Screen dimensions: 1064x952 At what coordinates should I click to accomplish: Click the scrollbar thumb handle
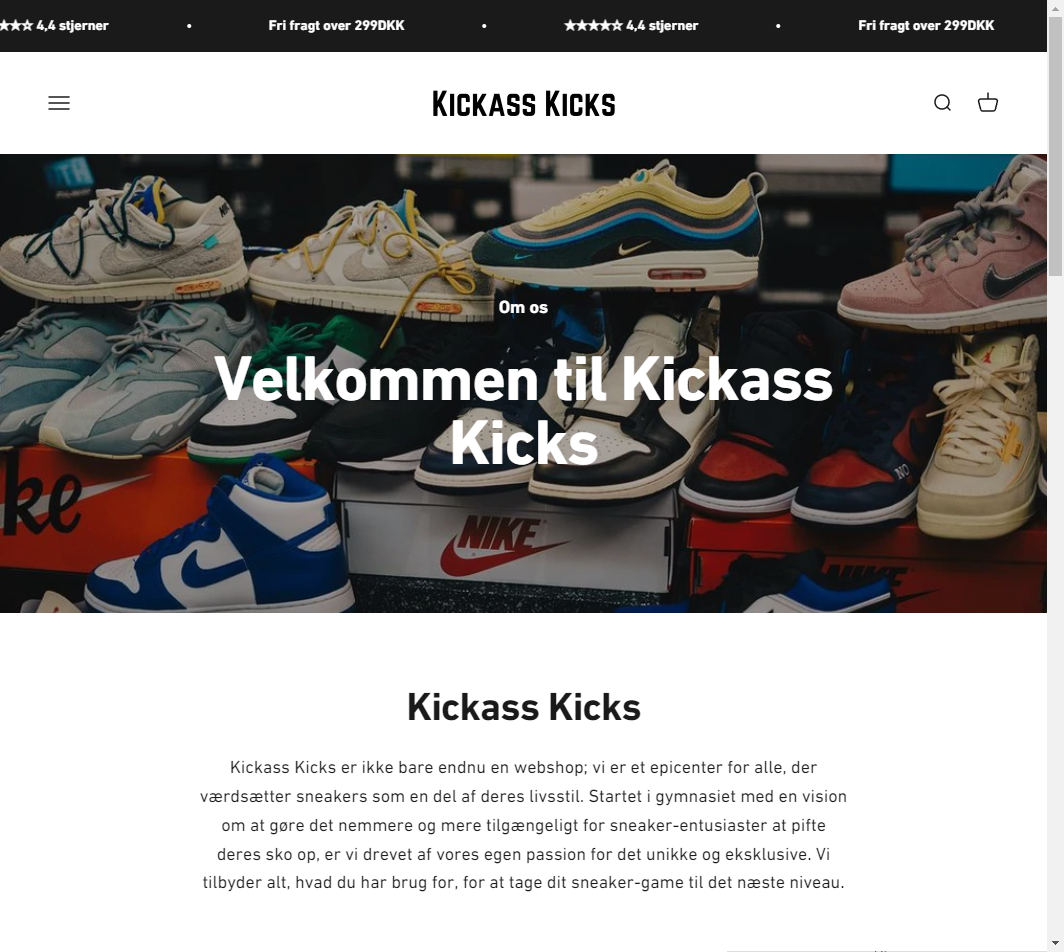click(1055, 146)
